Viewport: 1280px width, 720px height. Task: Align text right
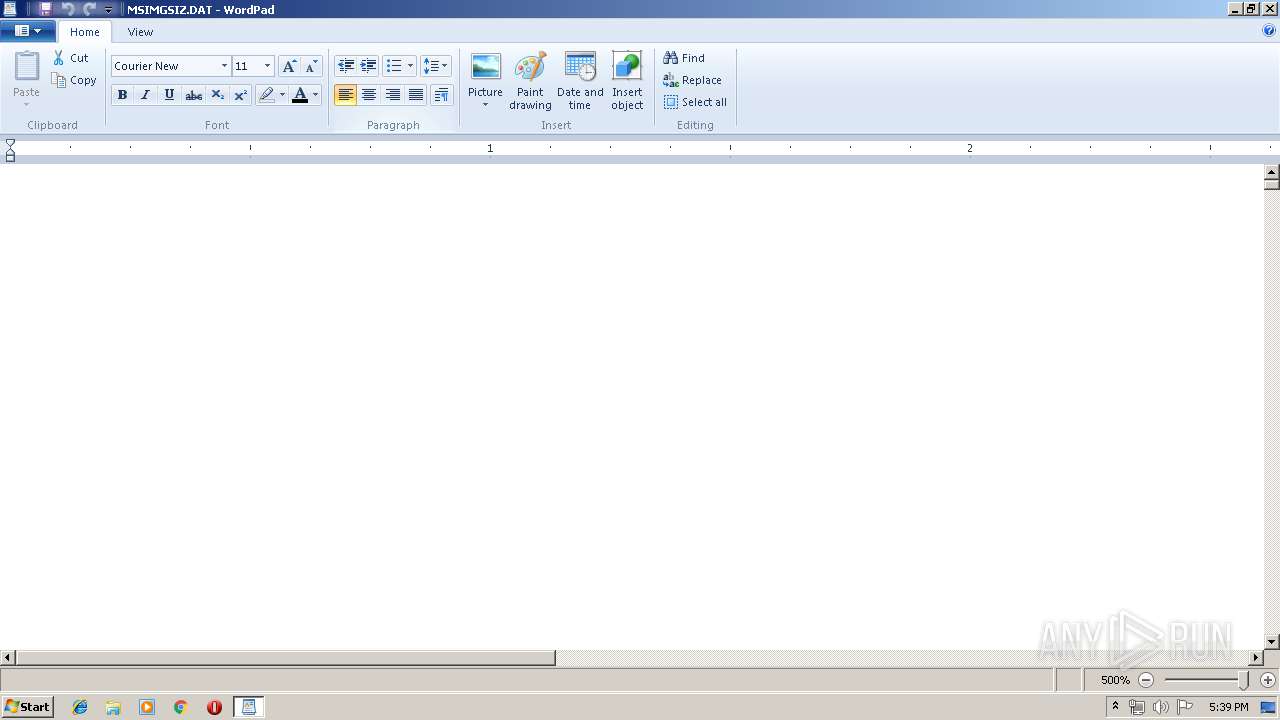[x=393, y=95]
